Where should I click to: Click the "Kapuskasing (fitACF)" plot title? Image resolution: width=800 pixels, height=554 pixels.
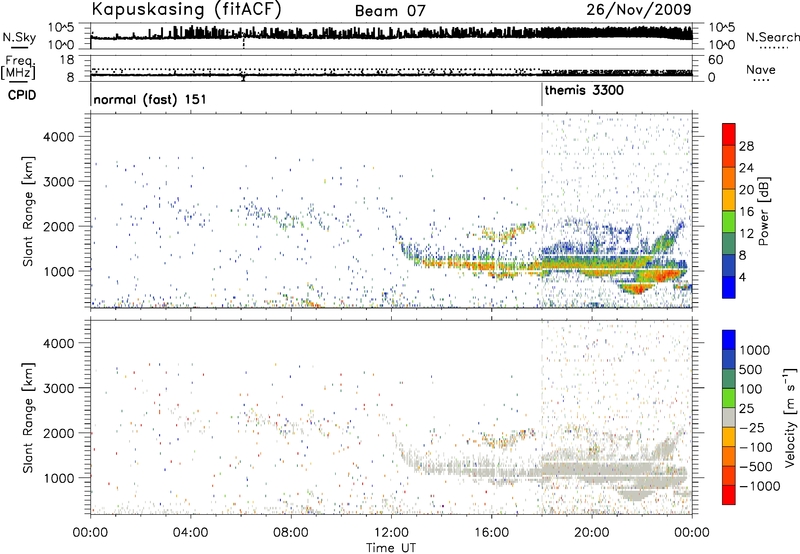[186, 9]
